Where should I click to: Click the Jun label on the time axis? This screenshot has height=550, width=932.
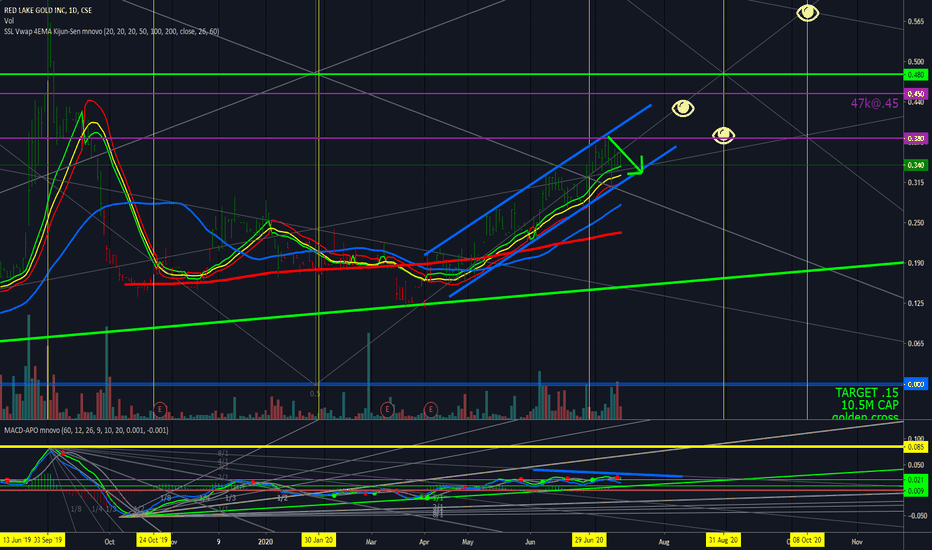(x=530, y=542)
